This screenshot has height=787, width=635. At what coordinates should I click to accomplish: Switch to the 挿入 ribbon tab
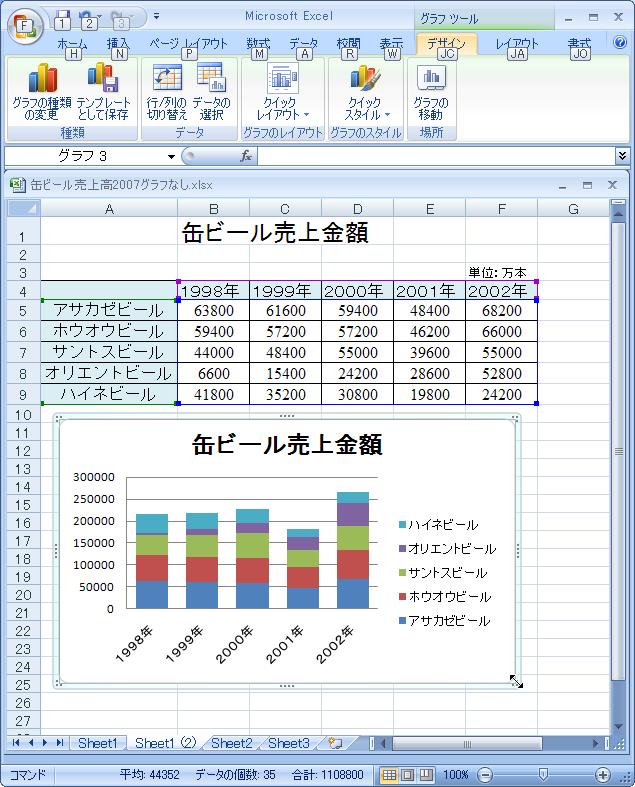pos(117,44)
